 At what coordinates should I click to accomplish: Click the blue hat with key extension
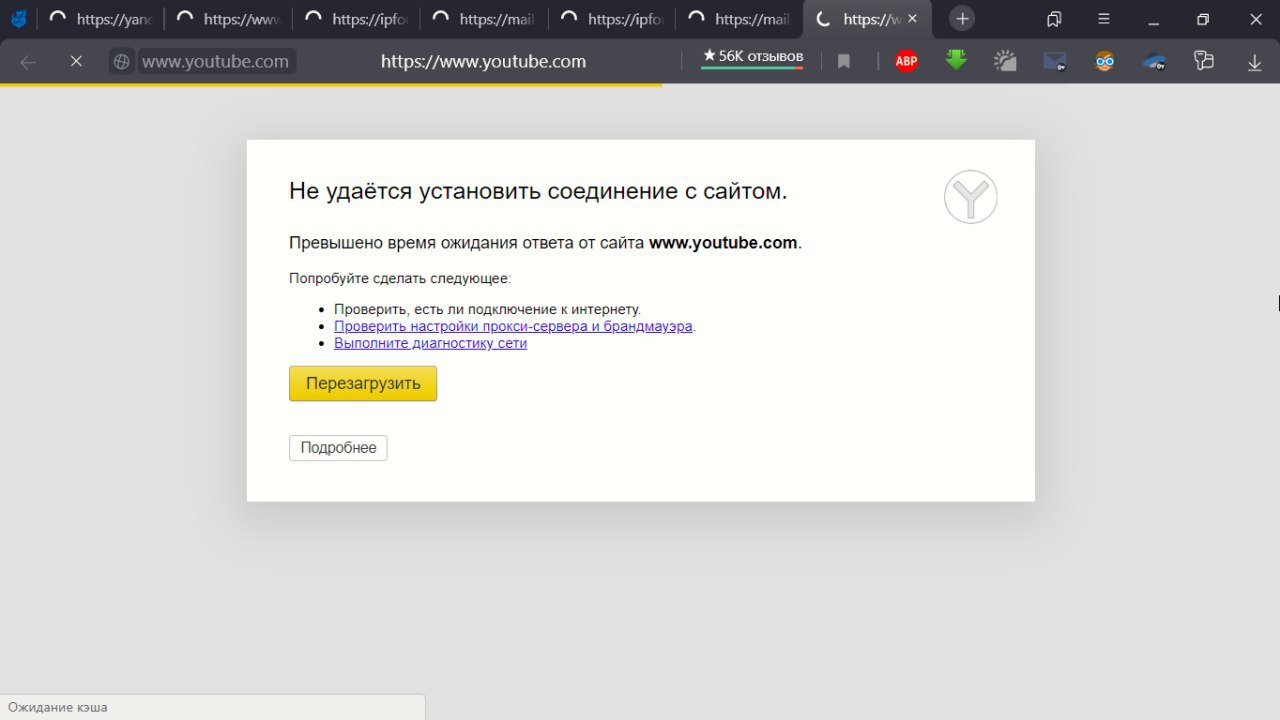coord(1155,62)
